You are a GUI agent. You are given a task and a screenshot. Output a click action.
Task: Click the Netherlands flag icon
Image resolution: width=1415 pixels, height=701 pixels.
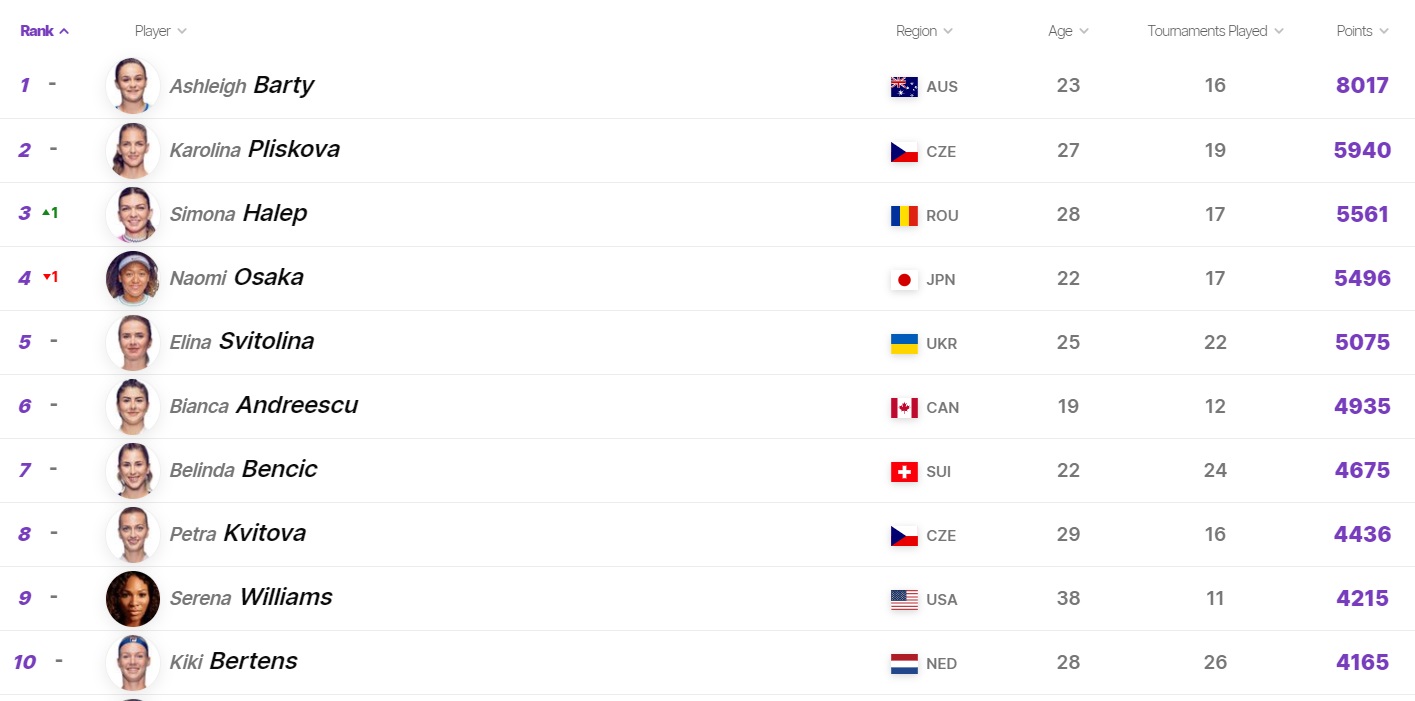pyautogui.click(x=904, y=664)
